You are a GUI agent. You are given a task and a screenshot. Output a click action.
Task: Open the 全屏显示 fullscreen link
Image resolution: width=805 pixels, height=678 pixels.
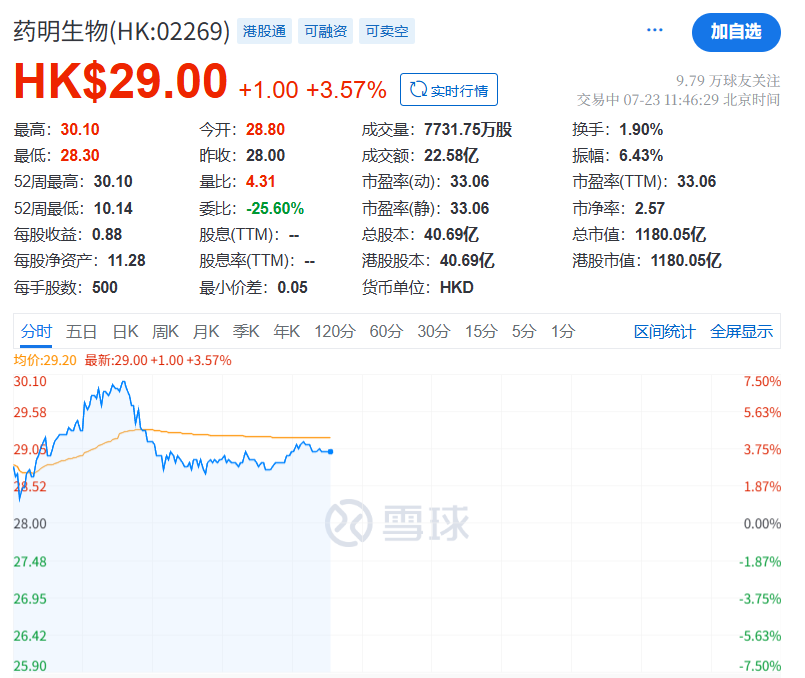741,332
